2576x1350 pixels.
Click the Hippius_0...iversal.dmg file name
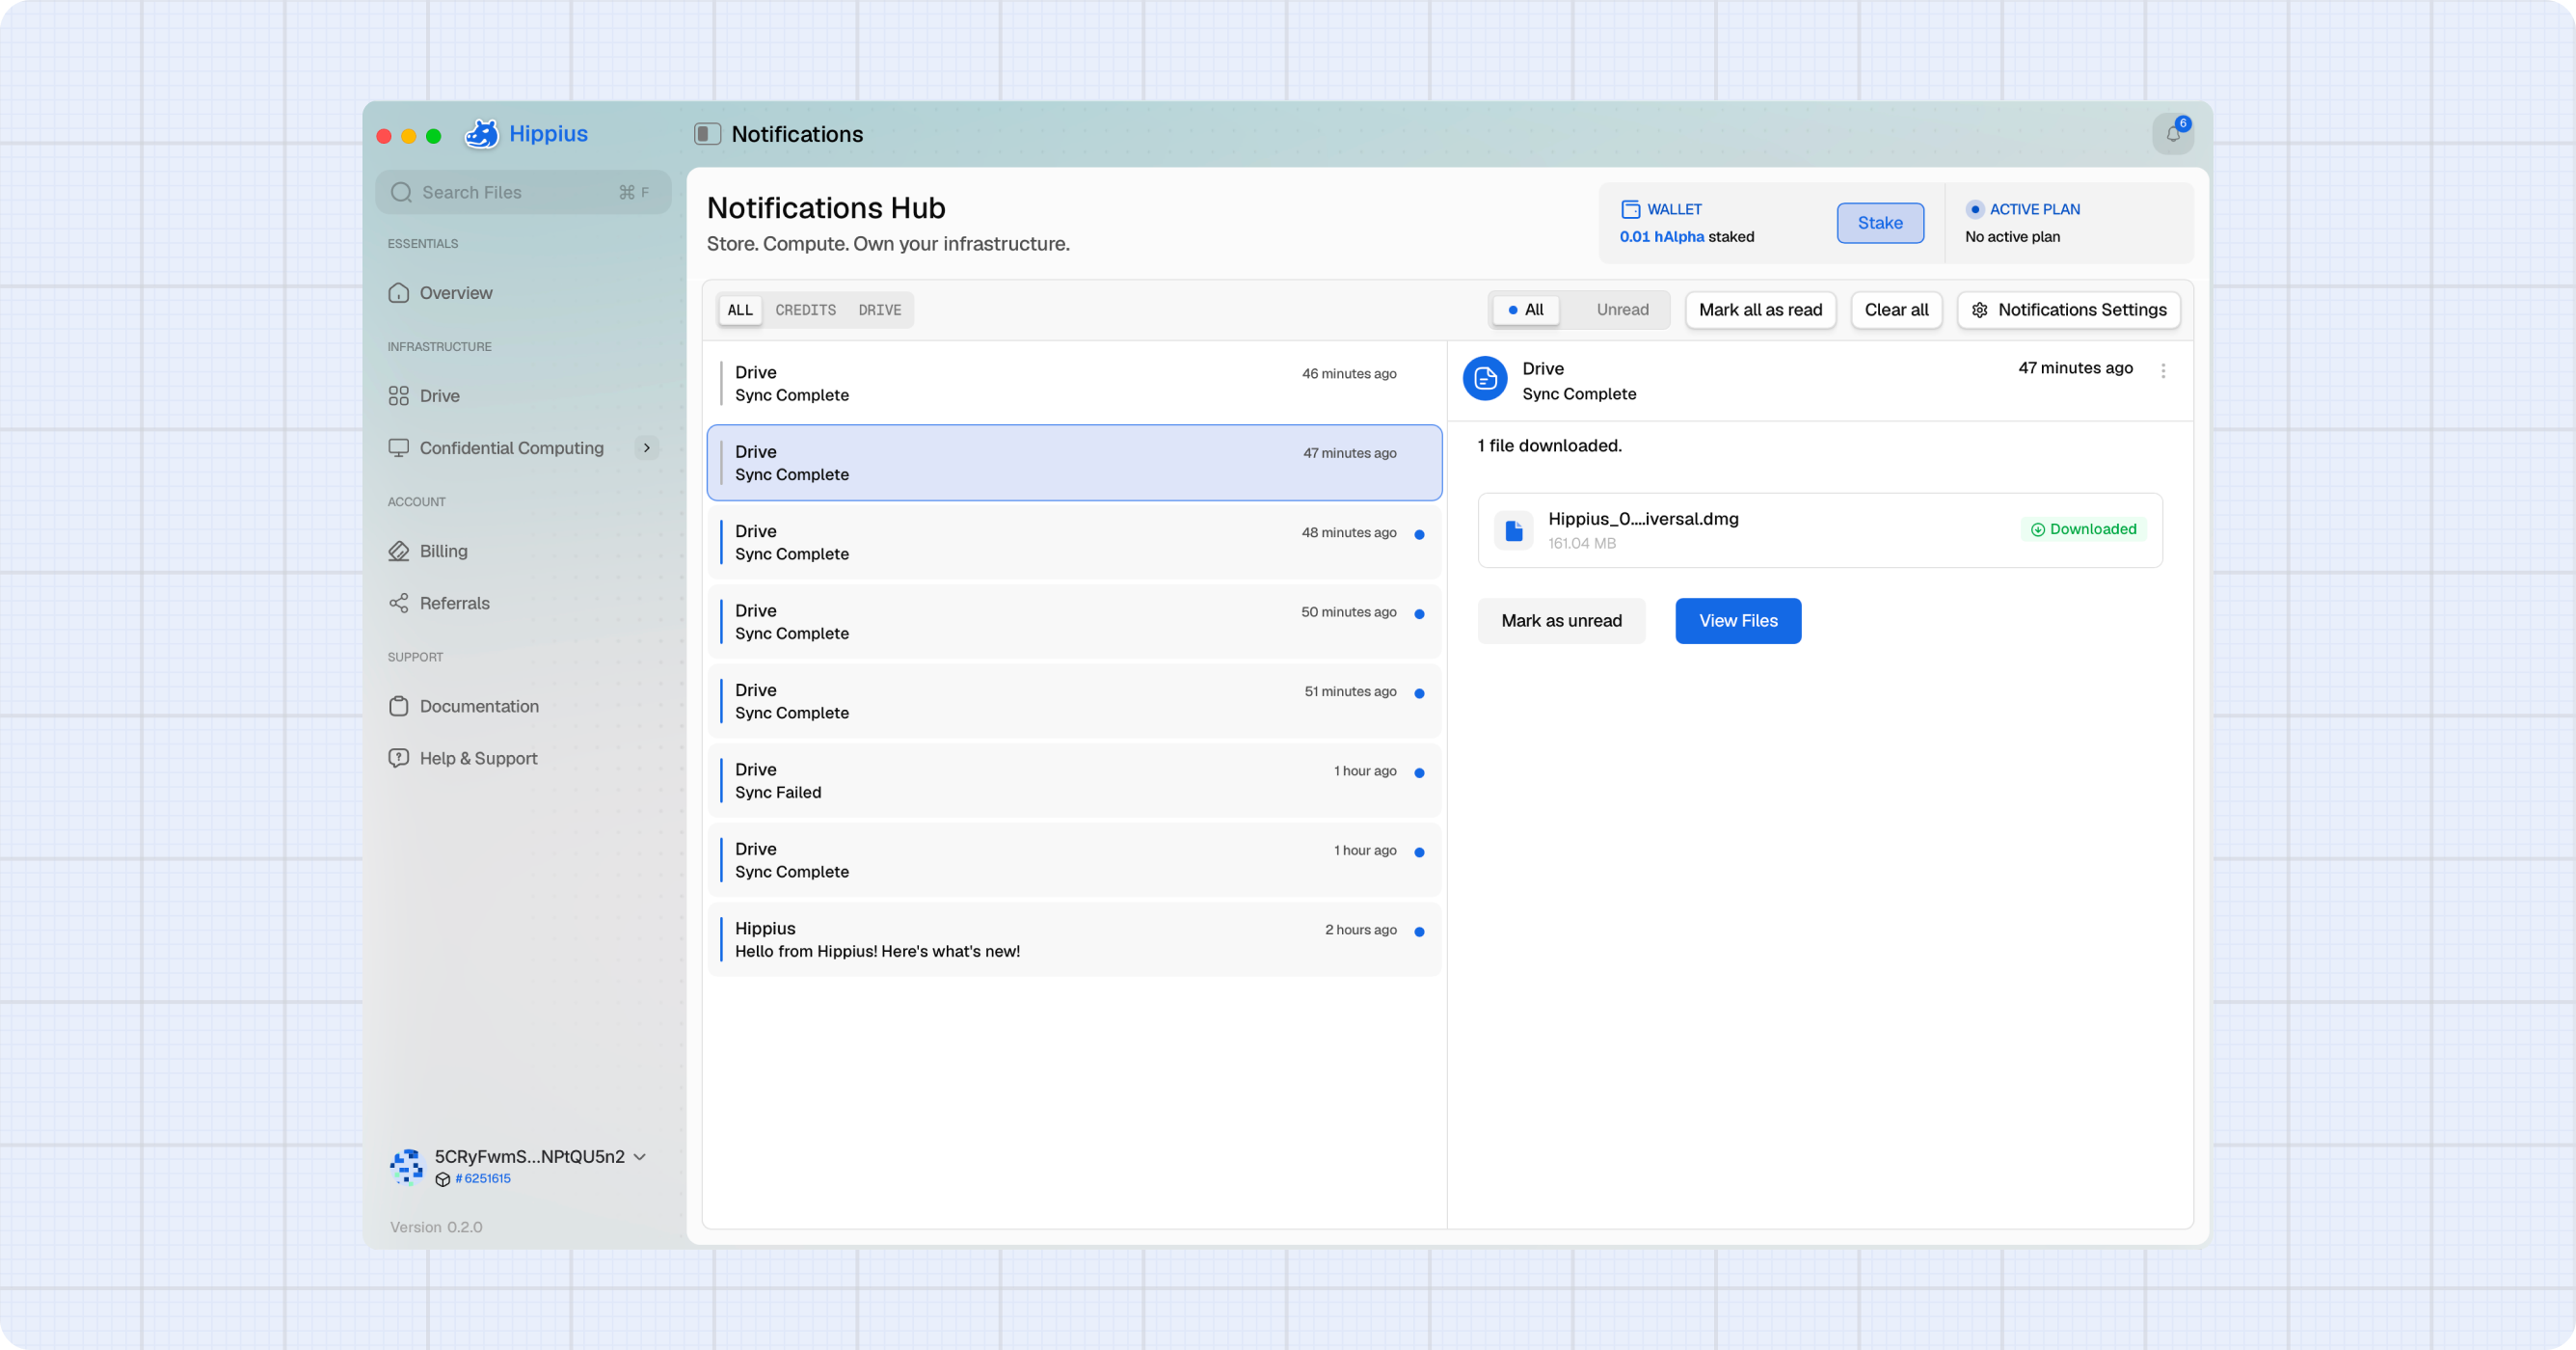tap(1643, 519)
